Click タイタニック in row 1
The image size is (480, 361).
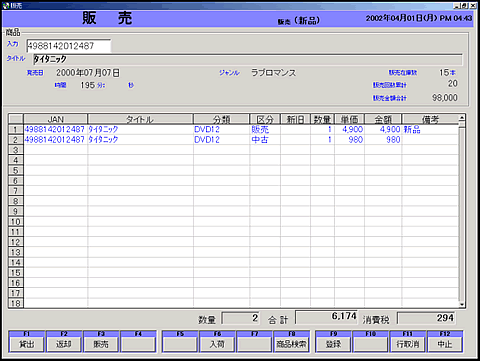pyautogui.click(x=103, y=129)
